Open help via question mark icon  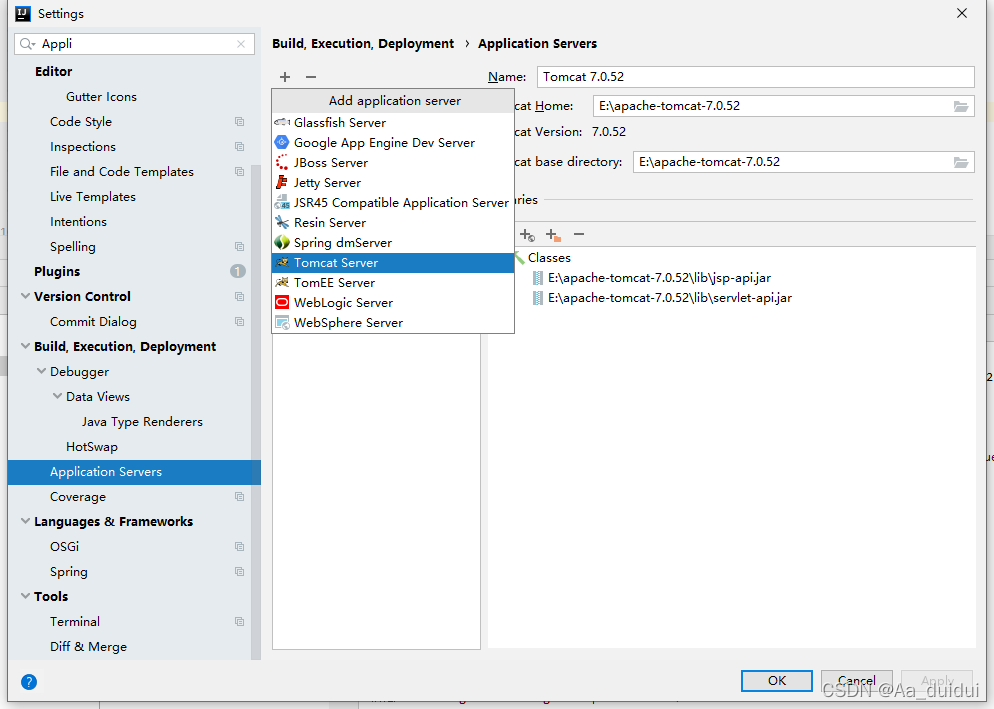pyautogui.click(x=29, y=682)
